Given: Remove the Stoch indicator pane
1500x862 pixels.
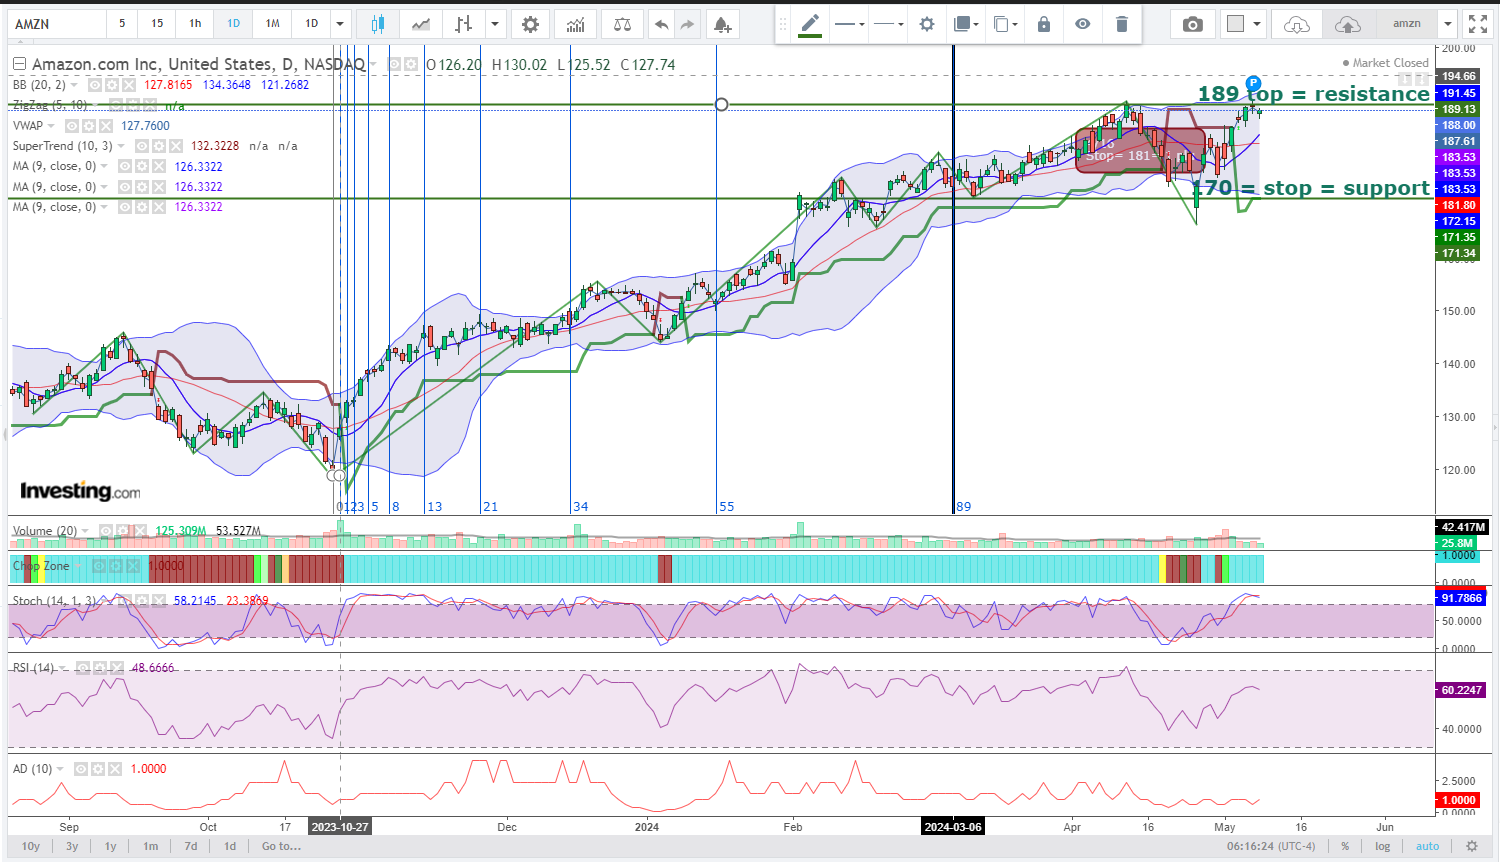Looking at the screenshot, I should [x=158, y=601].
